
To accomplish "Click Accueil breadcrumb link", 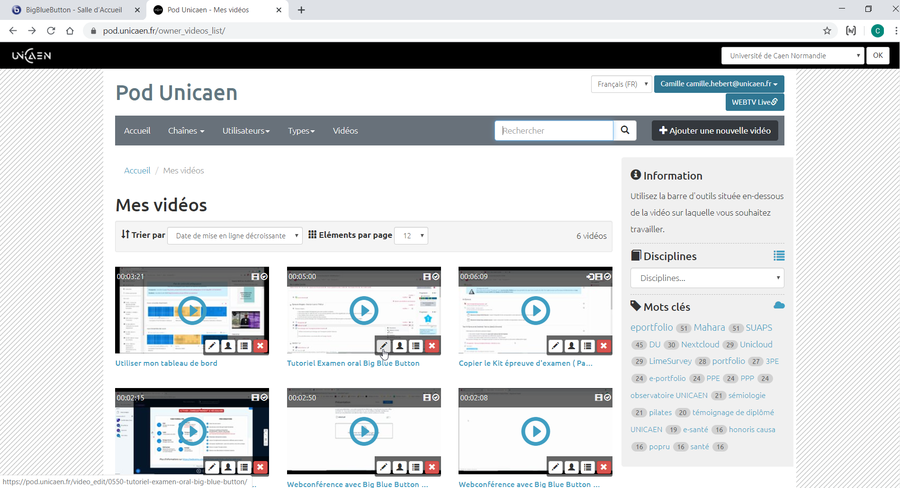I will 137,171.
